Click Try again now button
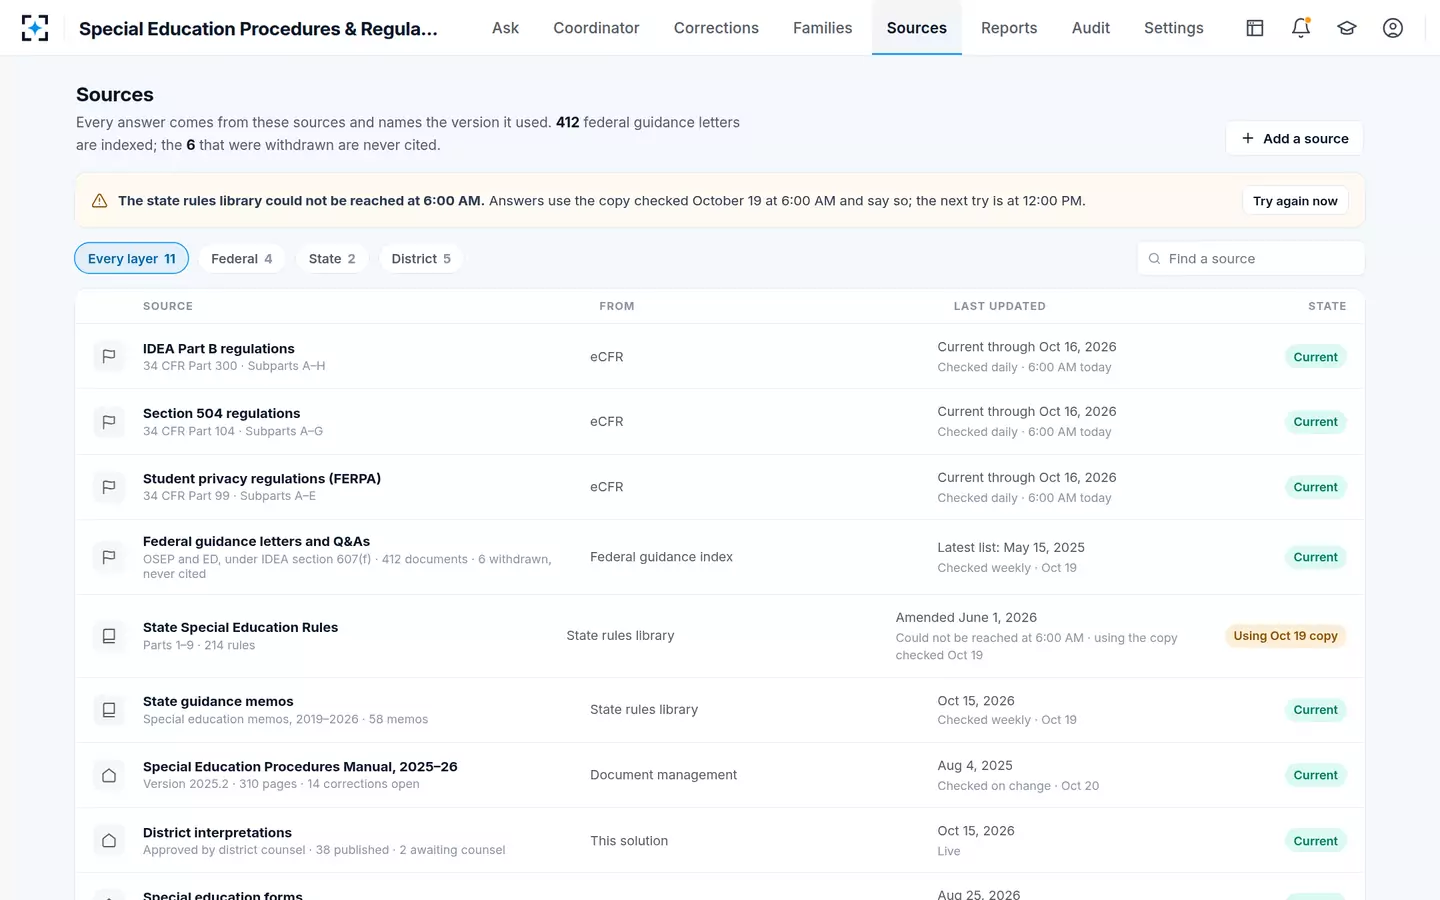 (1295, 201)
